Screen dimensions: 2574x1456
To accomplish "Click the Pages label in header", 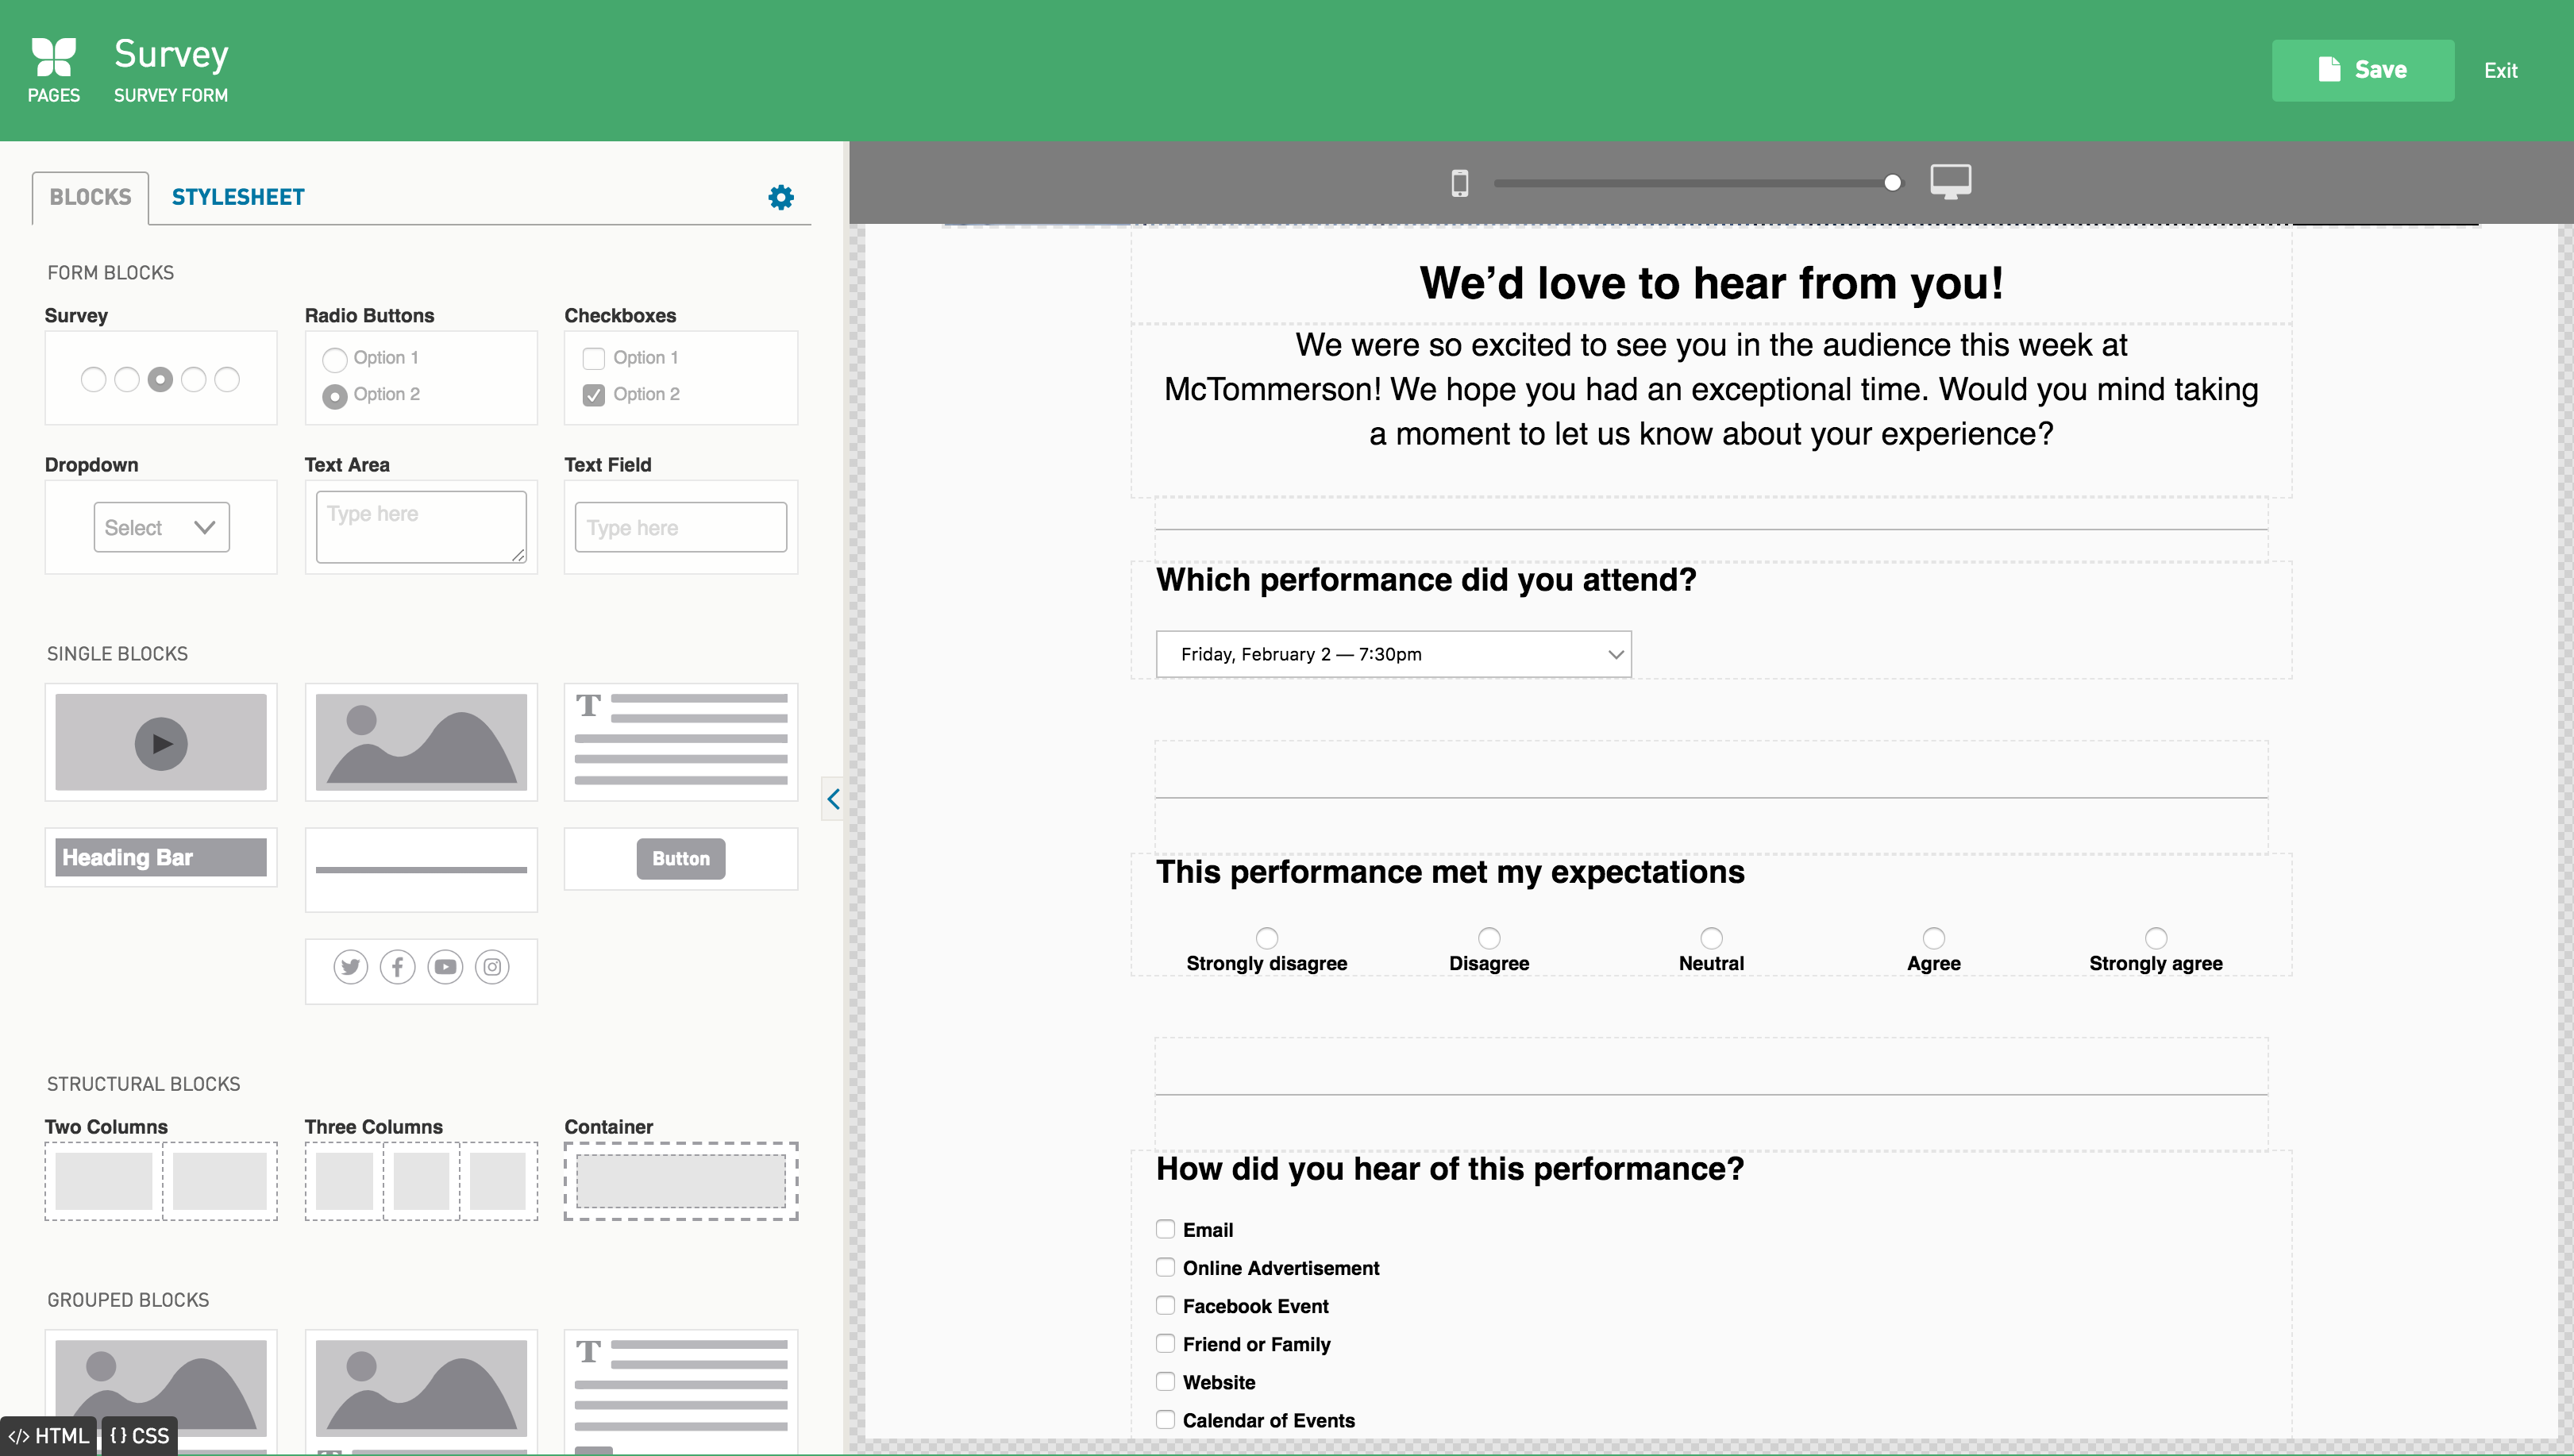I will (x=53, y=95).
